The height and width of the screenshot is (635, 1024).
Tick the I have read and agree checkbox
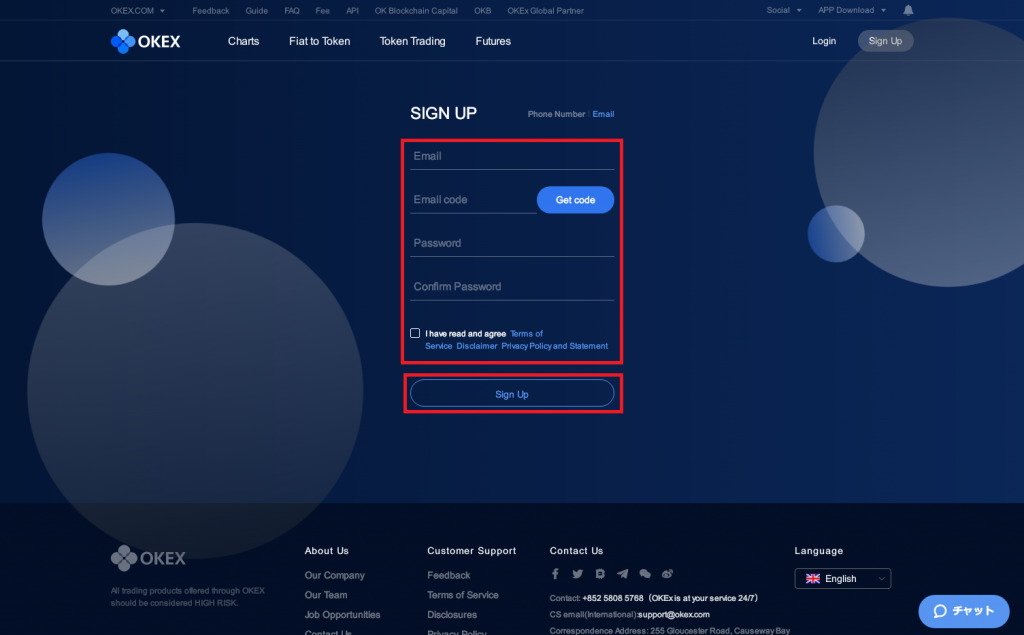tap(415, 333)
